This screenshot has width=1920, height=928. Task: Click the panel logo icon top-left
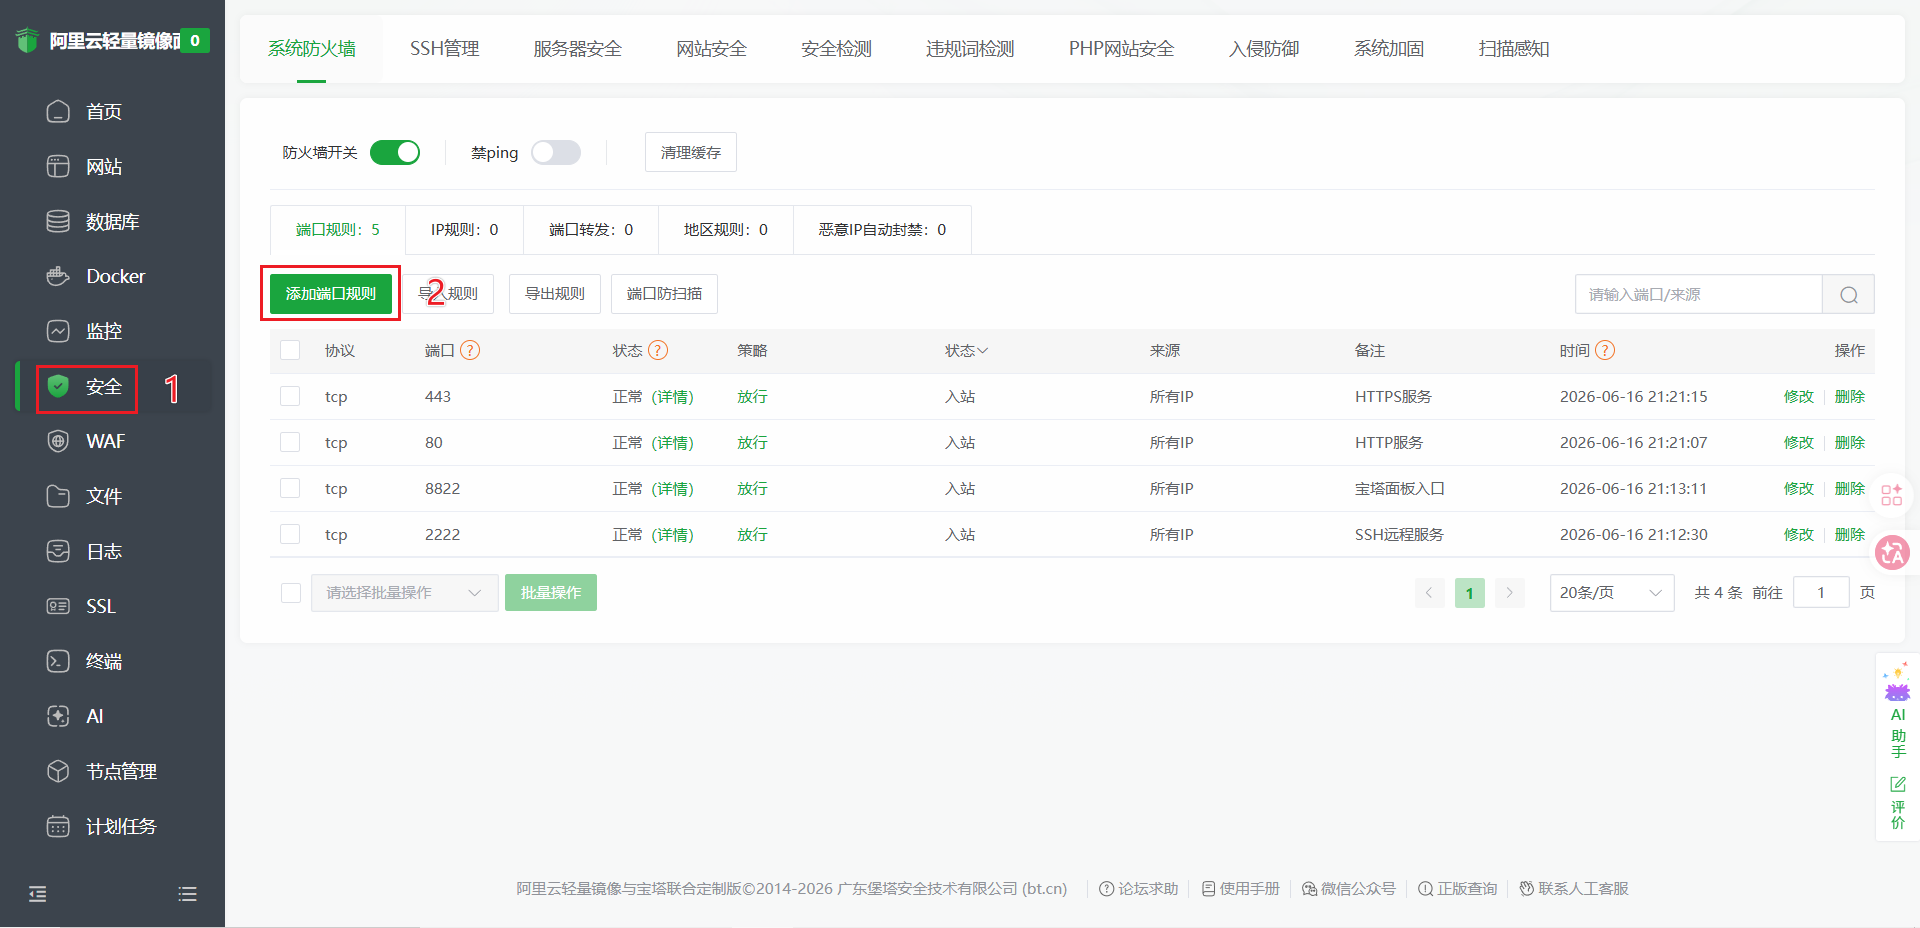(27, 40)
